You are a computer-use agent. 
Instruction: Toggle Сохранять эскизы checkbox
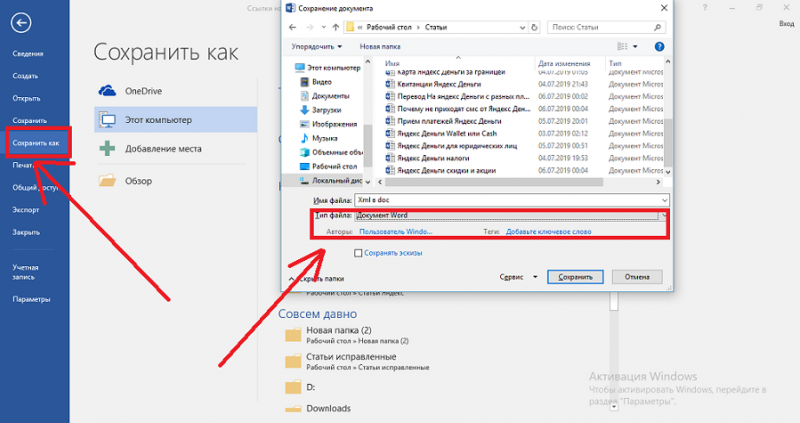tap(358, 253)
